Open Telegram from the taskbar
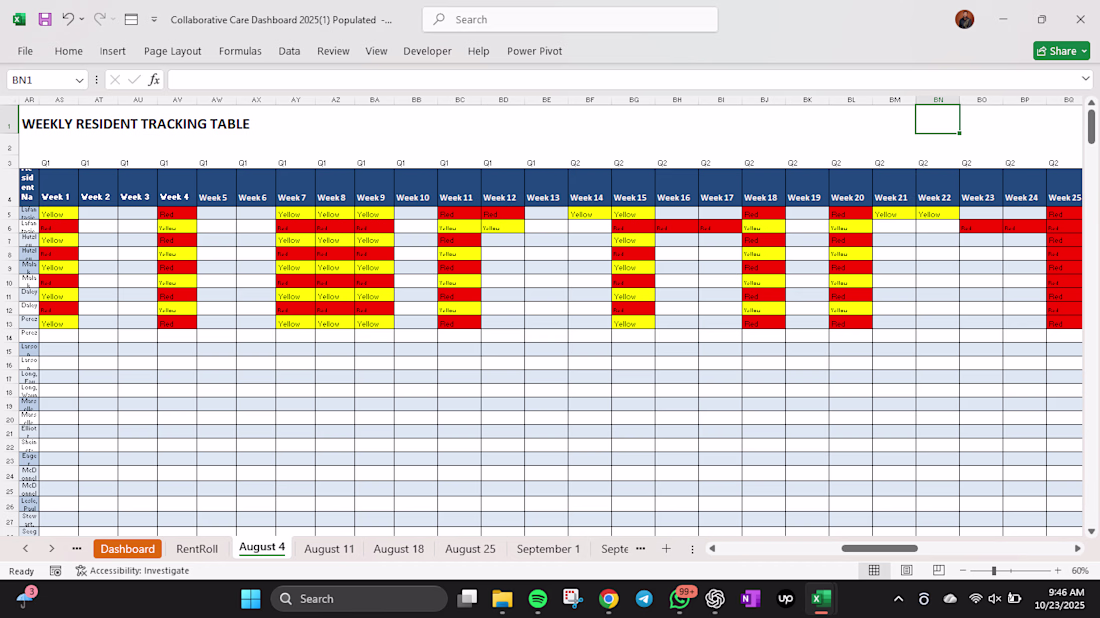The height and width of the screenshot is (618, 1100). pos(644,599)
